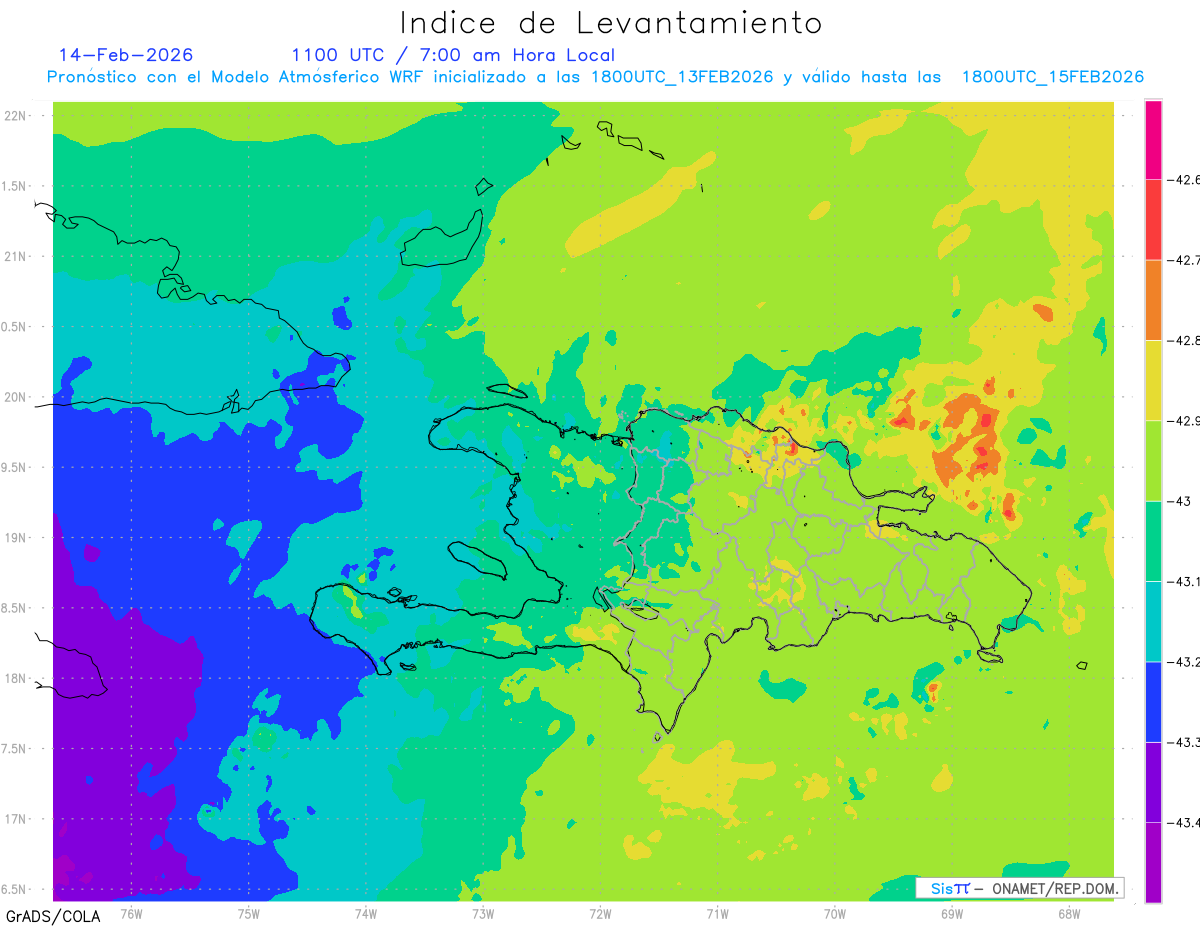This screenshot has width=1200, height=927.
Task: Choose the purple segment below -43.4
Action: (1153, 862)
